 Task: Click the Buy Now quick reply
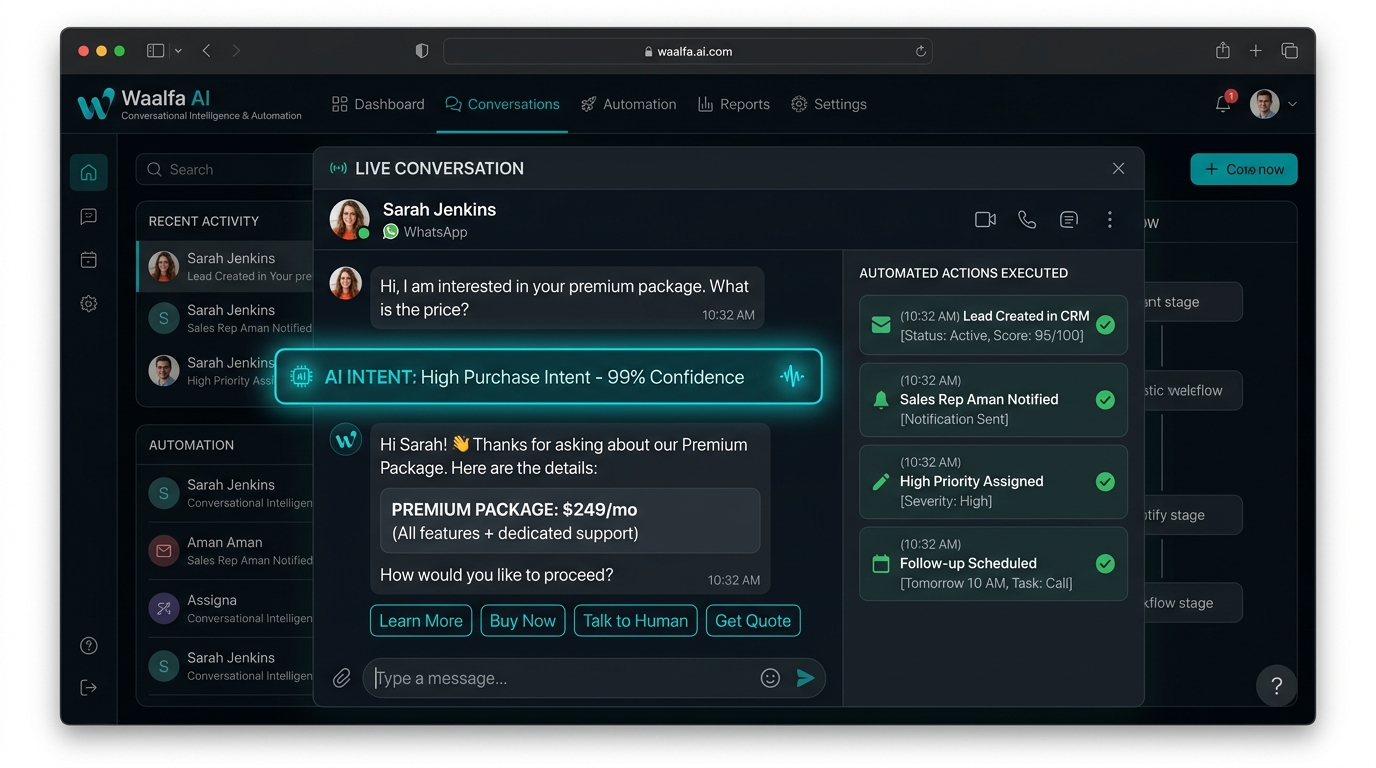pyautogui.click(x=523, y=621)
